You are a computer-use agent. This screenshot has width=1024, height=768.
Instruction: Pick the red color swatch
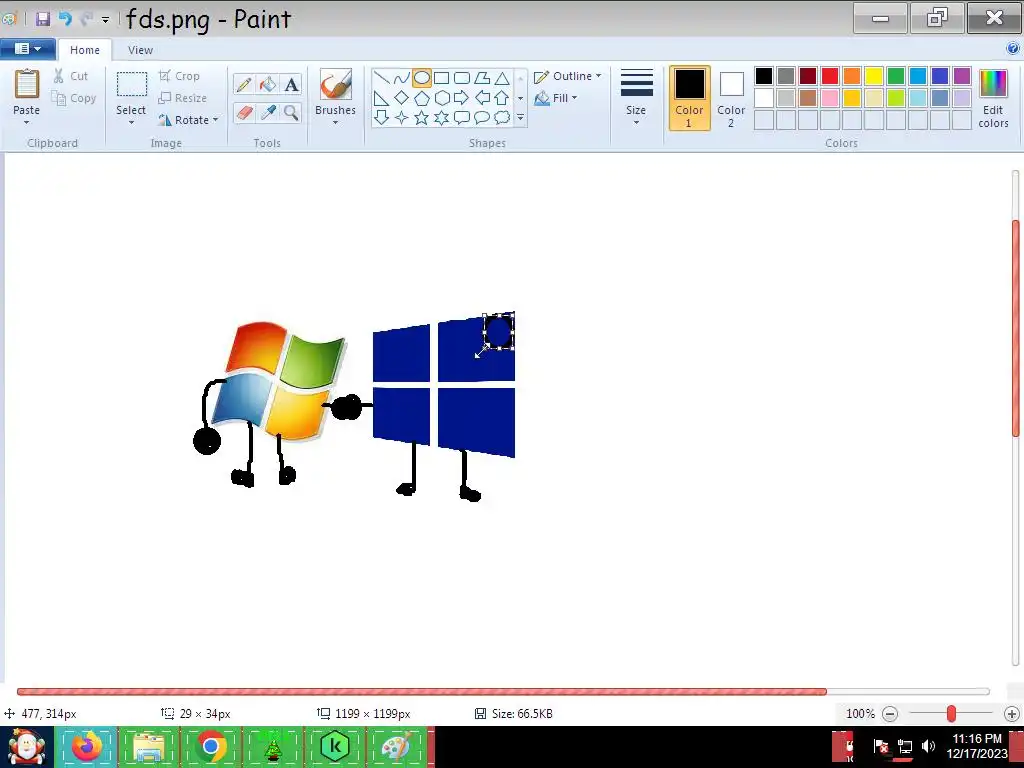click(x=830, y=76)
